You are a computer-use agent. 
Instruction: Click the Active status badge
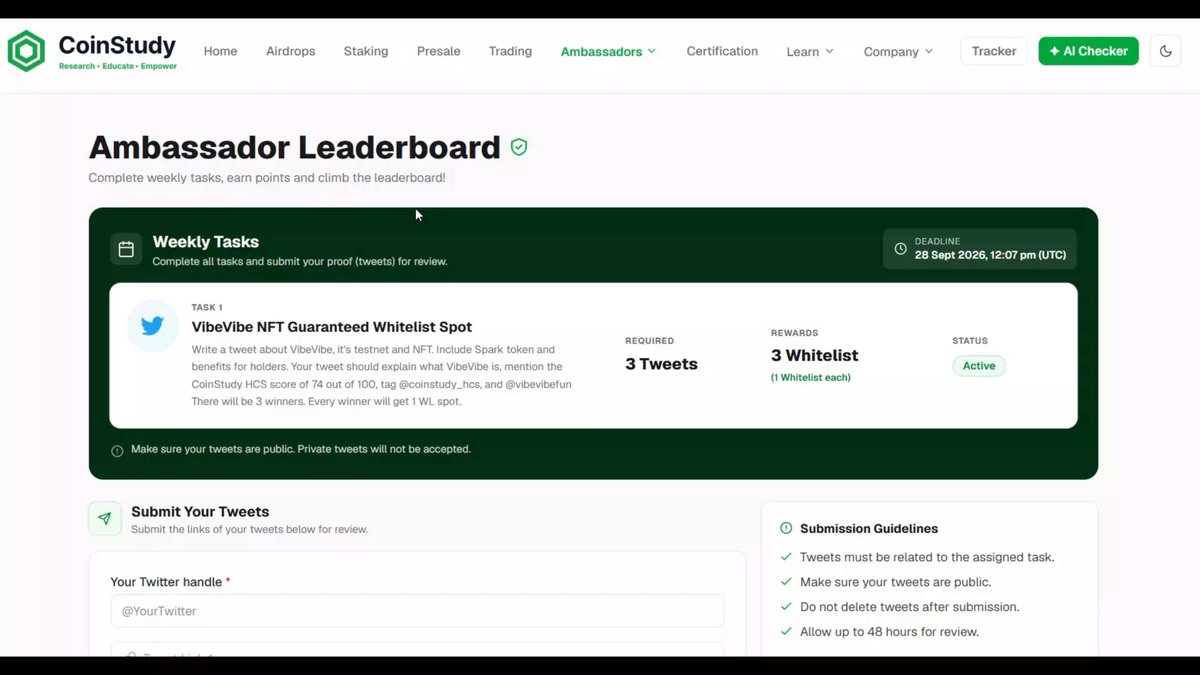pos(979,366)
